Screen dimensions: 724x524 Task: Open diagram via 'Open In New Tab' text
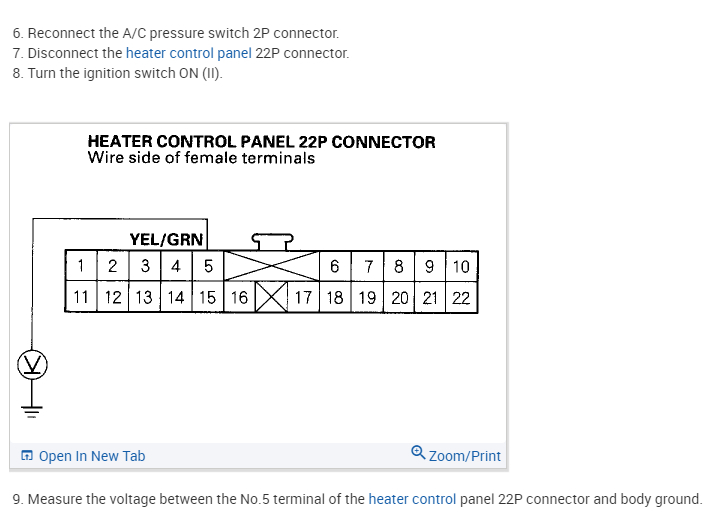point(92,456)
